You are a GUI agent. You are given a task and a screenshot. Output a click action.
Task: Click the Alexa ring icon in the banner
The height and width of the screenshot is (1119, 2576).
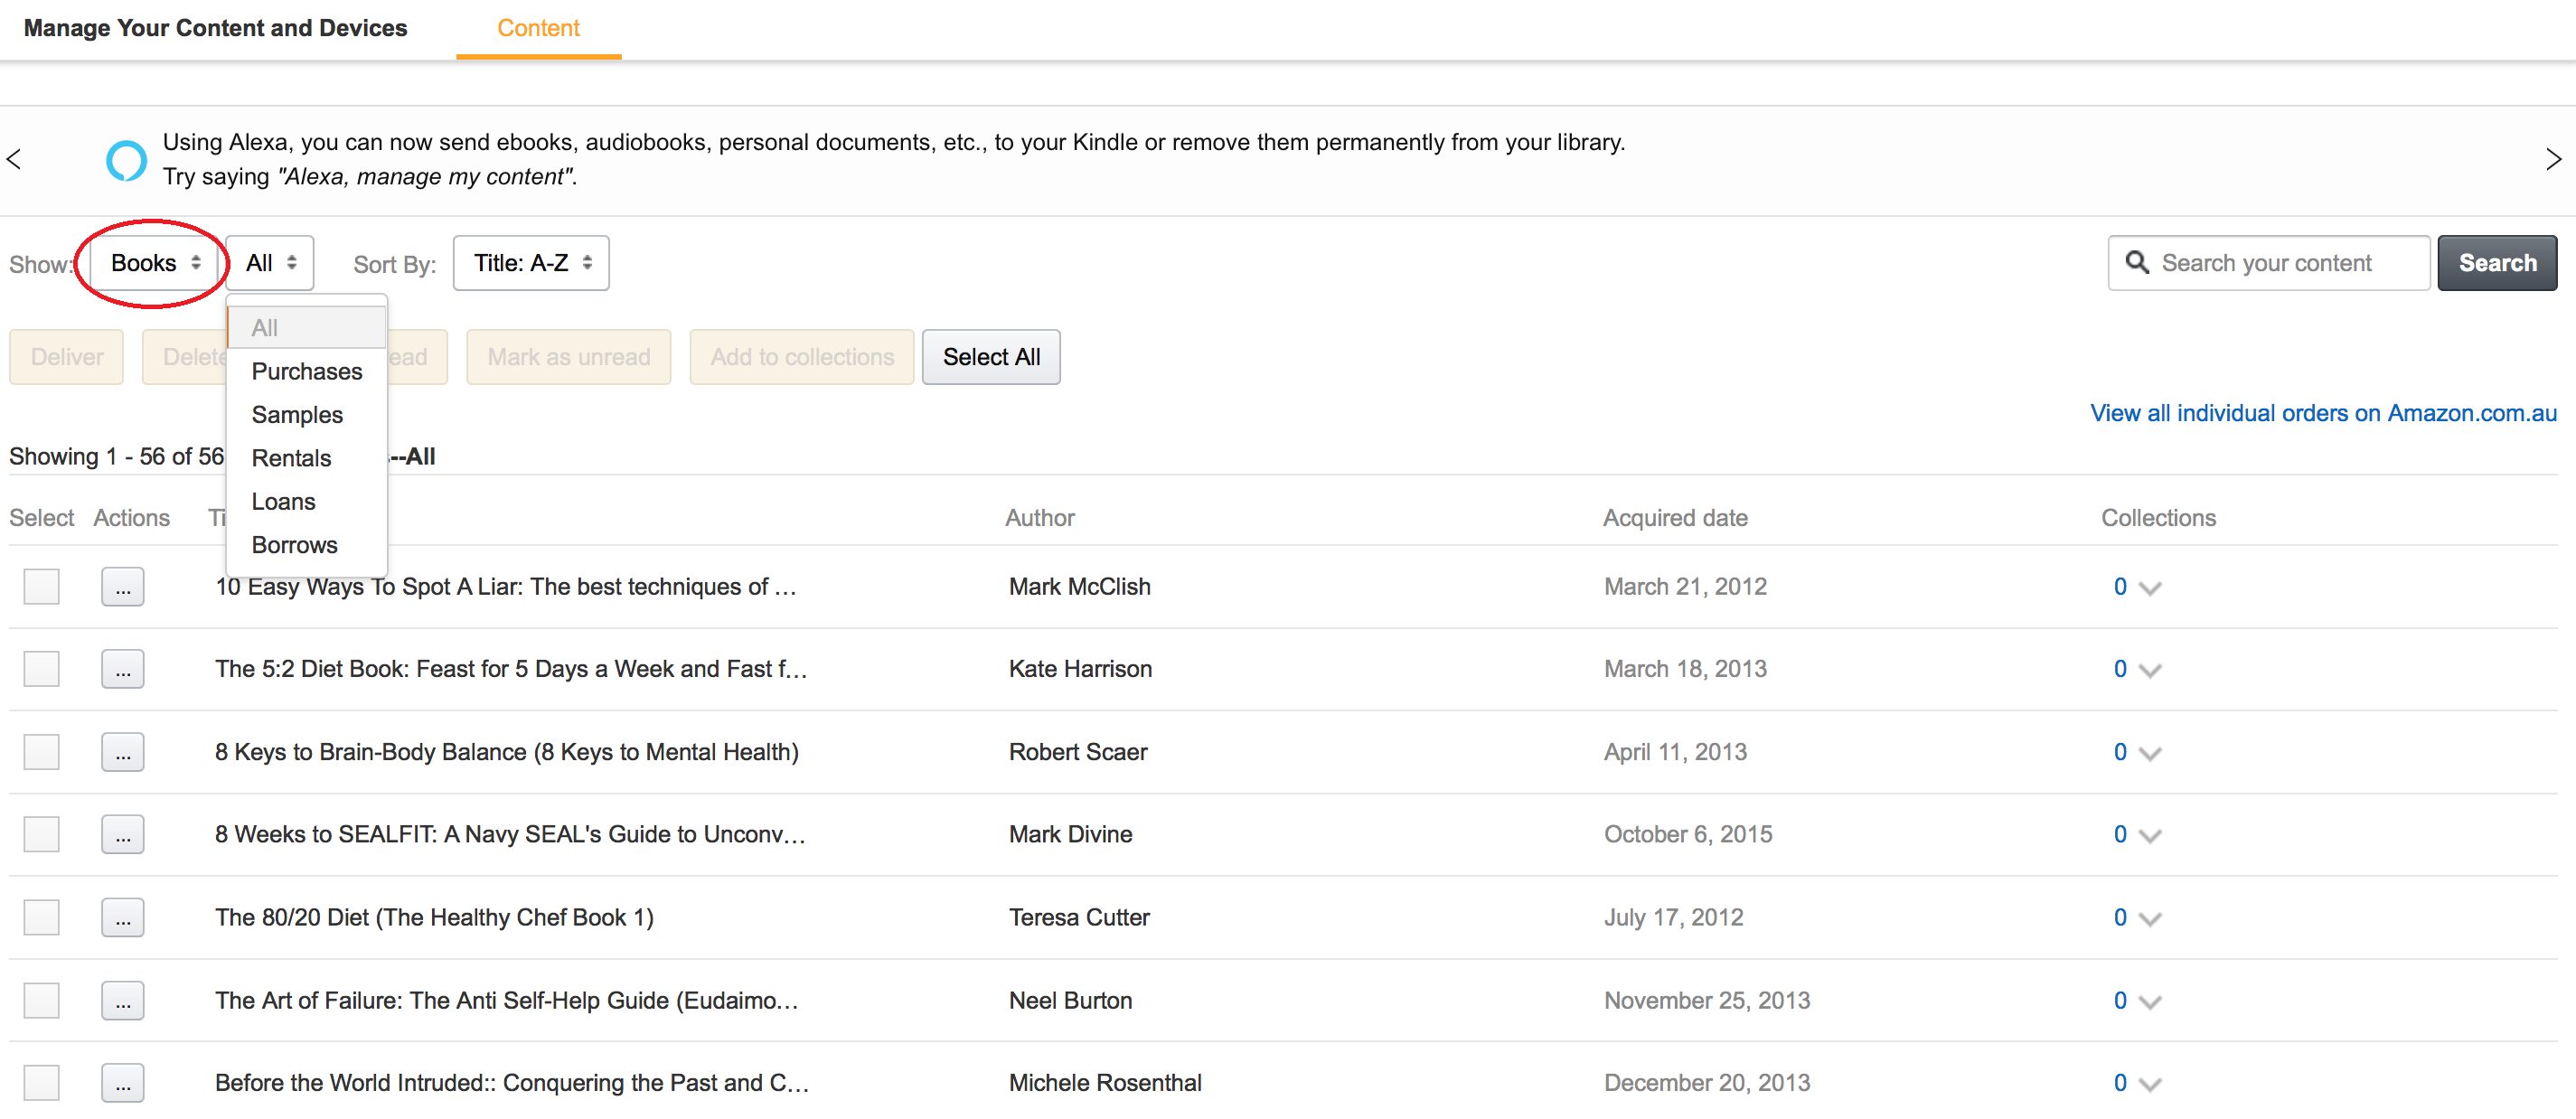click(126, 160)
